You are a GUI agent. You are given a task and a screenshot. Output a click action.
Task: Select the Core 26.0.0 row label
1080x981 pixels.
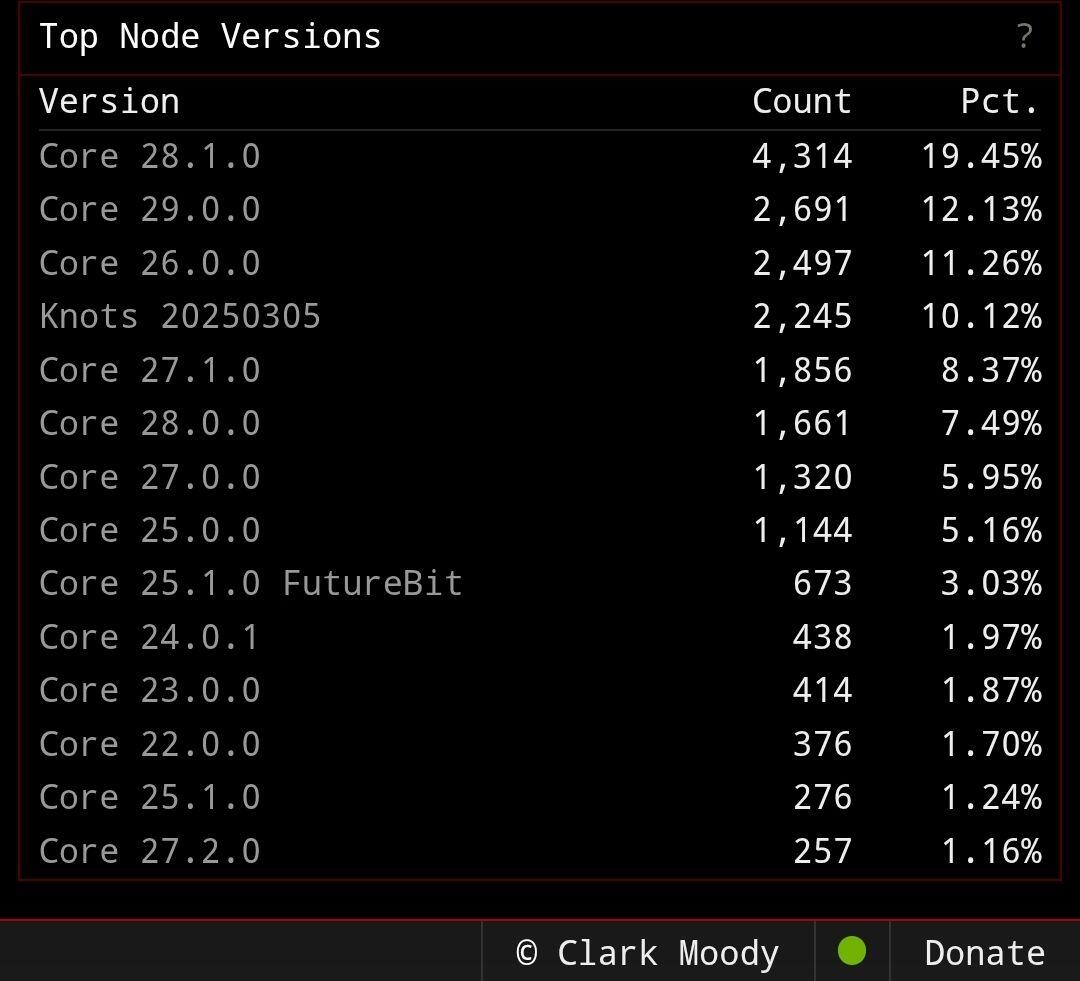149,263
